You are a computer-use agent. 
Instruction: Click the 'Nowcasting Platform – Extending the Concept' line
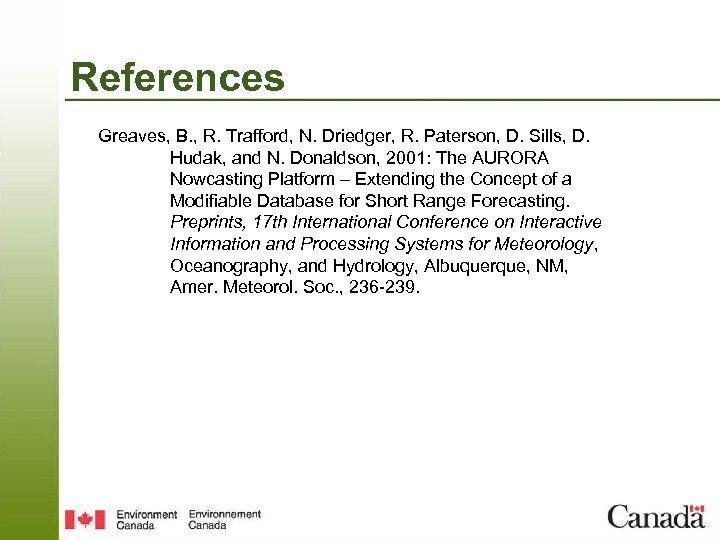tap(371, 179)
